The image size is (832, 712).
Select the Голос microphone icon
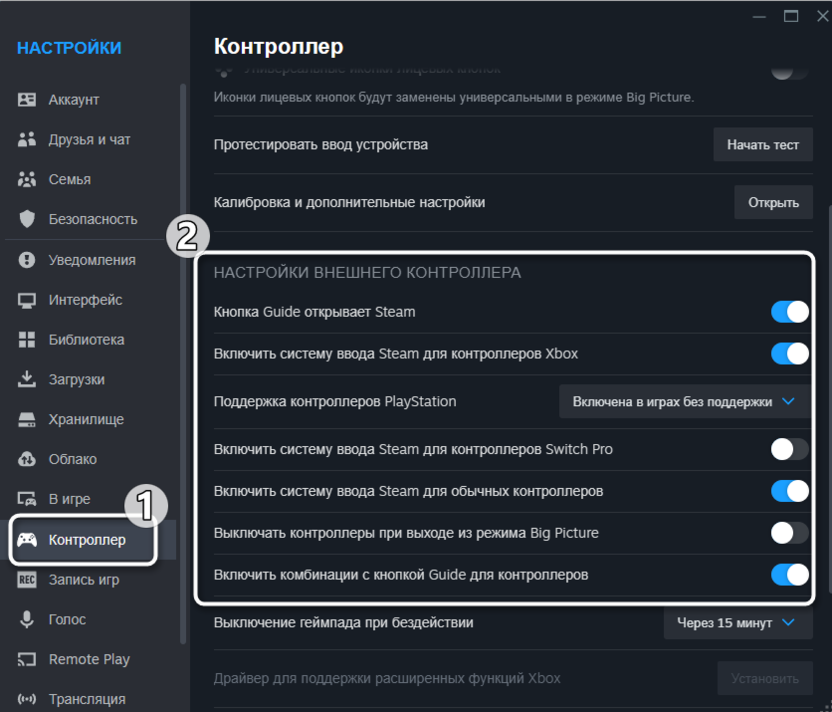pos(27,620)
